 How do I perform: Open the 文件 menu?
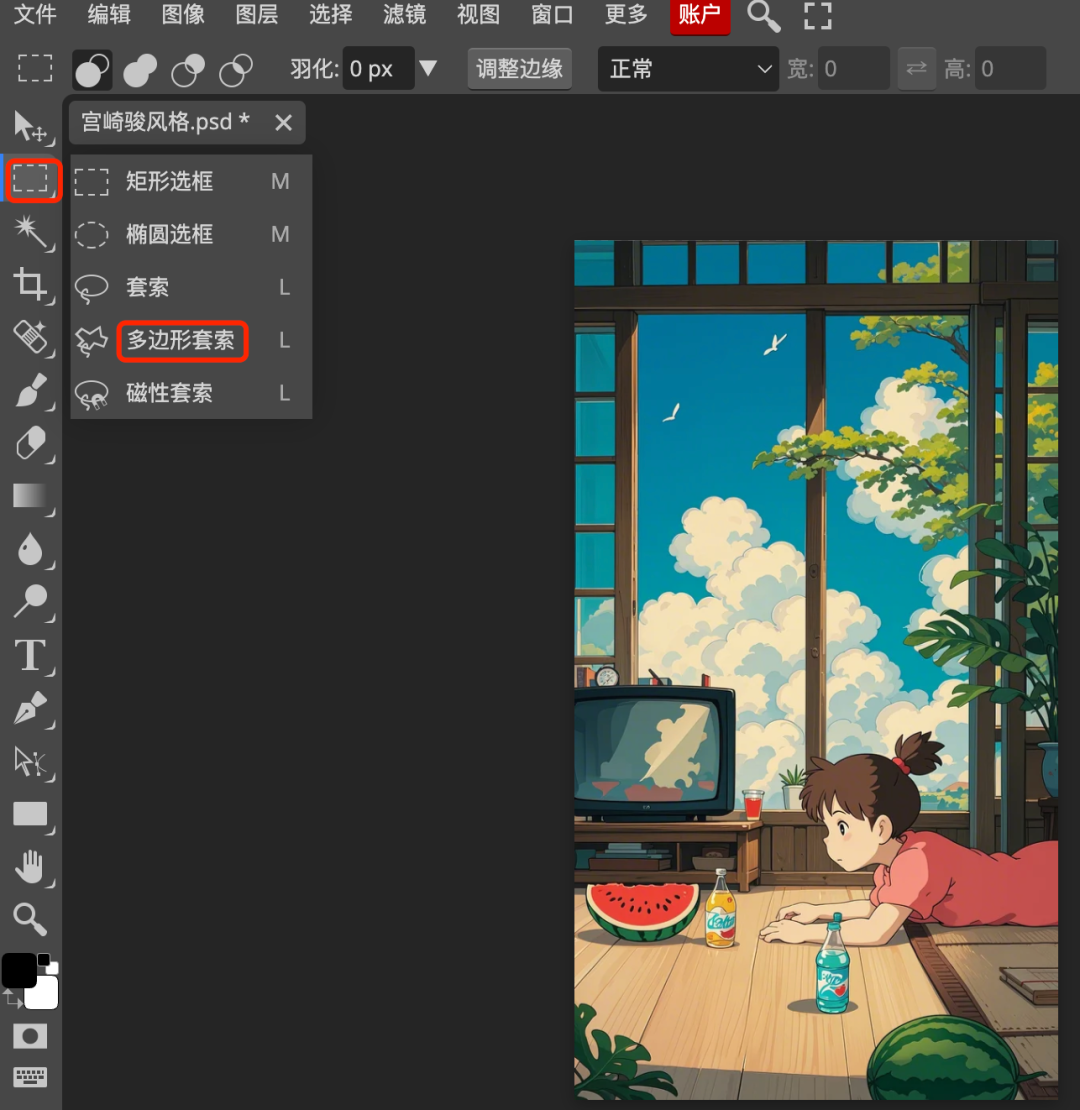point(35,14)
